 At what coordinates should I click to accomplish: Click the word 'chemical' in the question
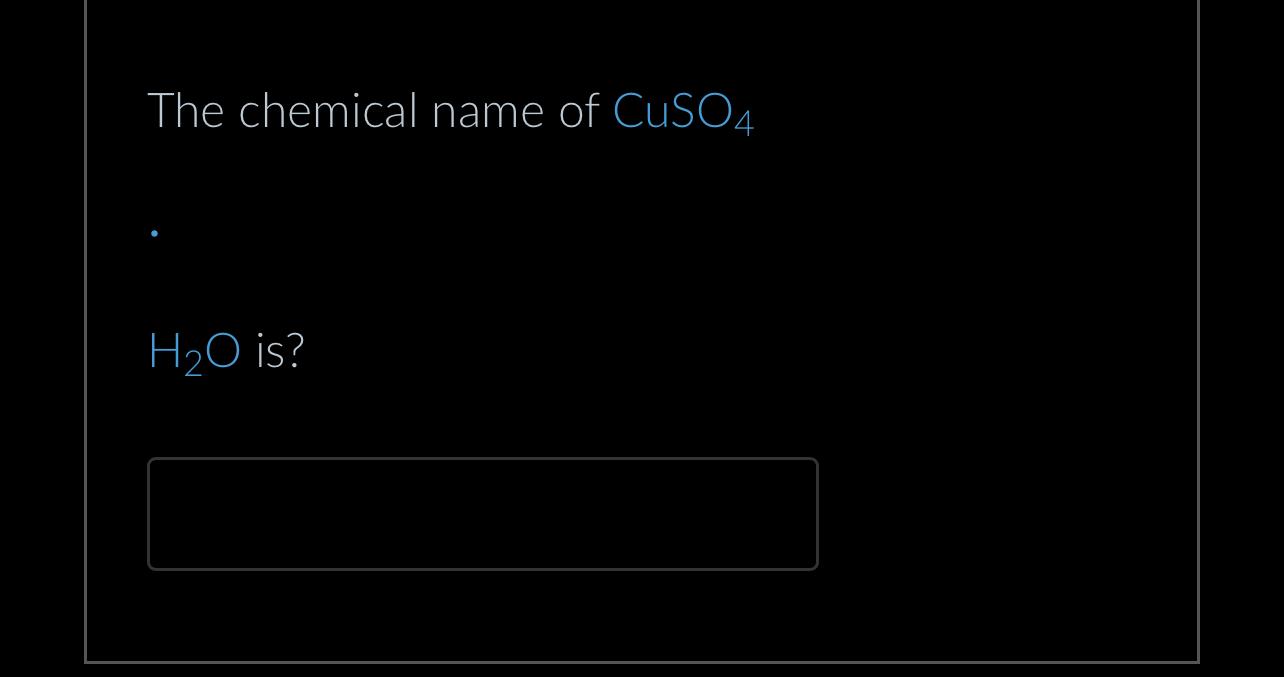point(330,110)
